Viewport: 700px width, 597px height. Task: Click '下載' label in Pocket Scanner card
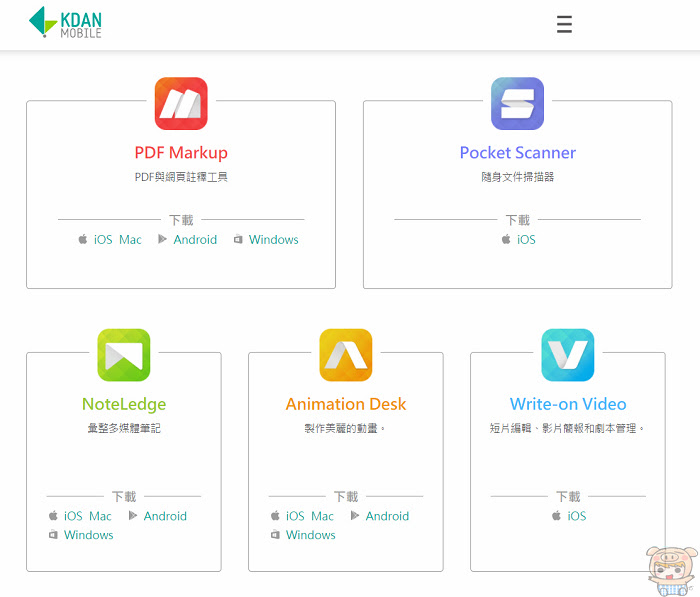(x=517, y=220)
